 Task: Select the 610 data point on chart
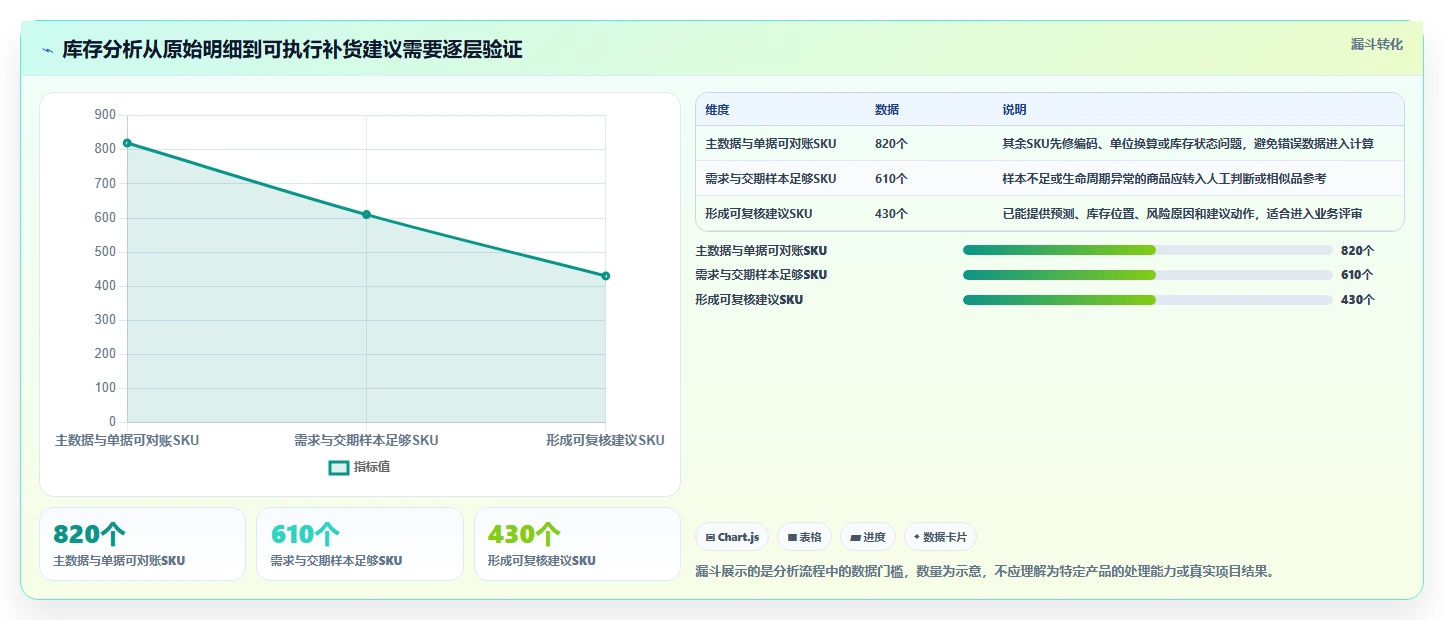pyautogui.click(x=366, y=215)
